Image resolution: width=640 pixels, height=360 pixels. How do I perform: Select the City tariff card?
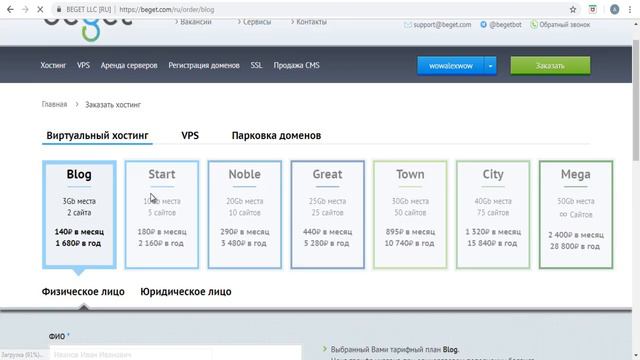click(x=493, y=215)
